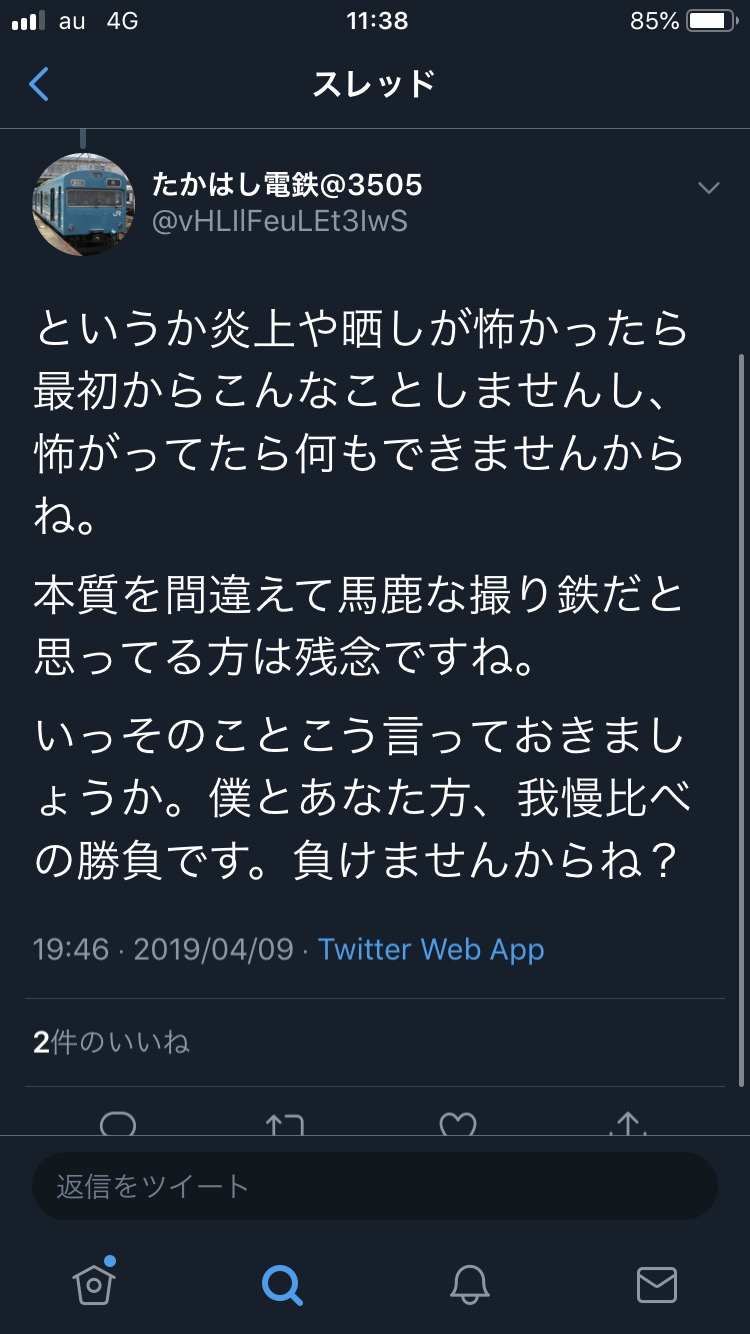Like the tweet with the heart icon
750x1334 pixels.
tap(458, 1124)
